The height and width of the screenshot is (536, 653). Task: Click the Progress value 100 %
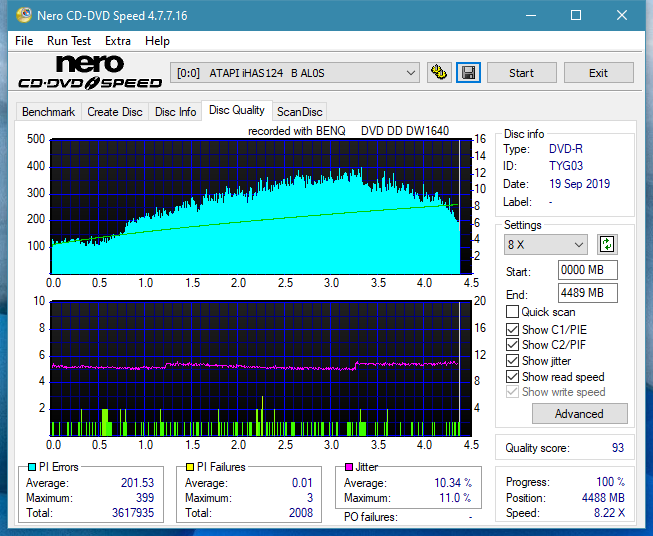tap(611, 482)
